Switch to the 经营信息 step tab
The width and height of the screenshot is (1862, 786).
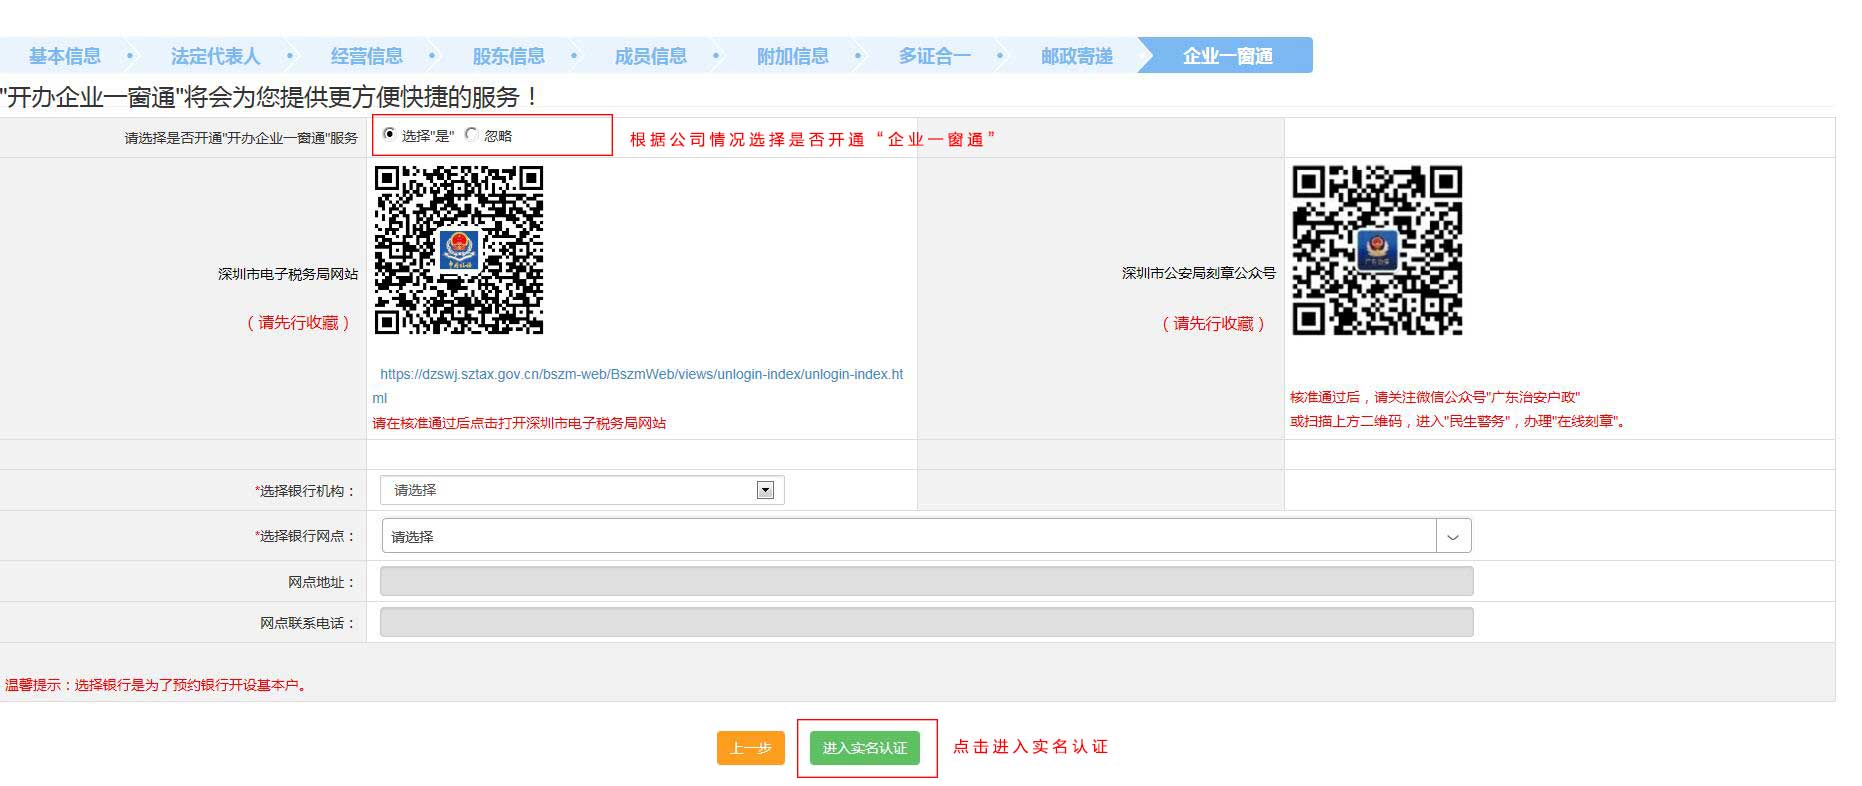367,56
